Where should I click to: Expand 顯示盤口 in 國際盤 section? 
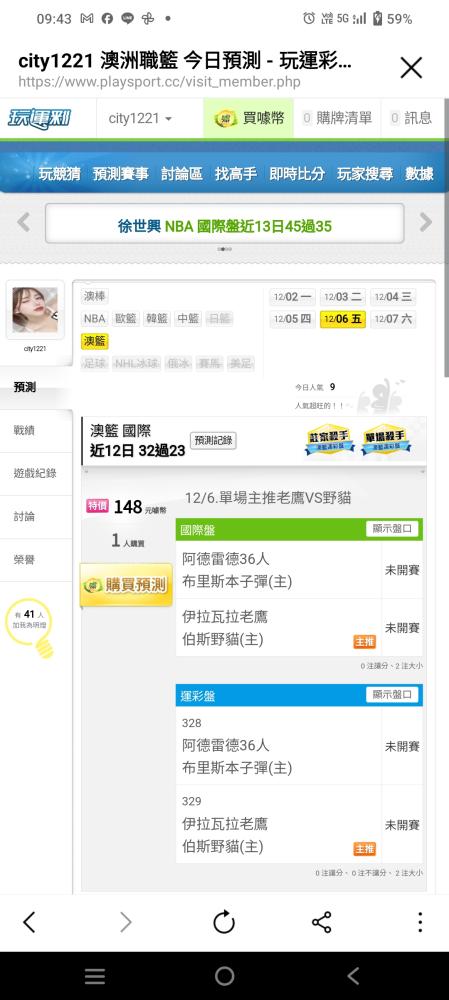pos(392,529)
